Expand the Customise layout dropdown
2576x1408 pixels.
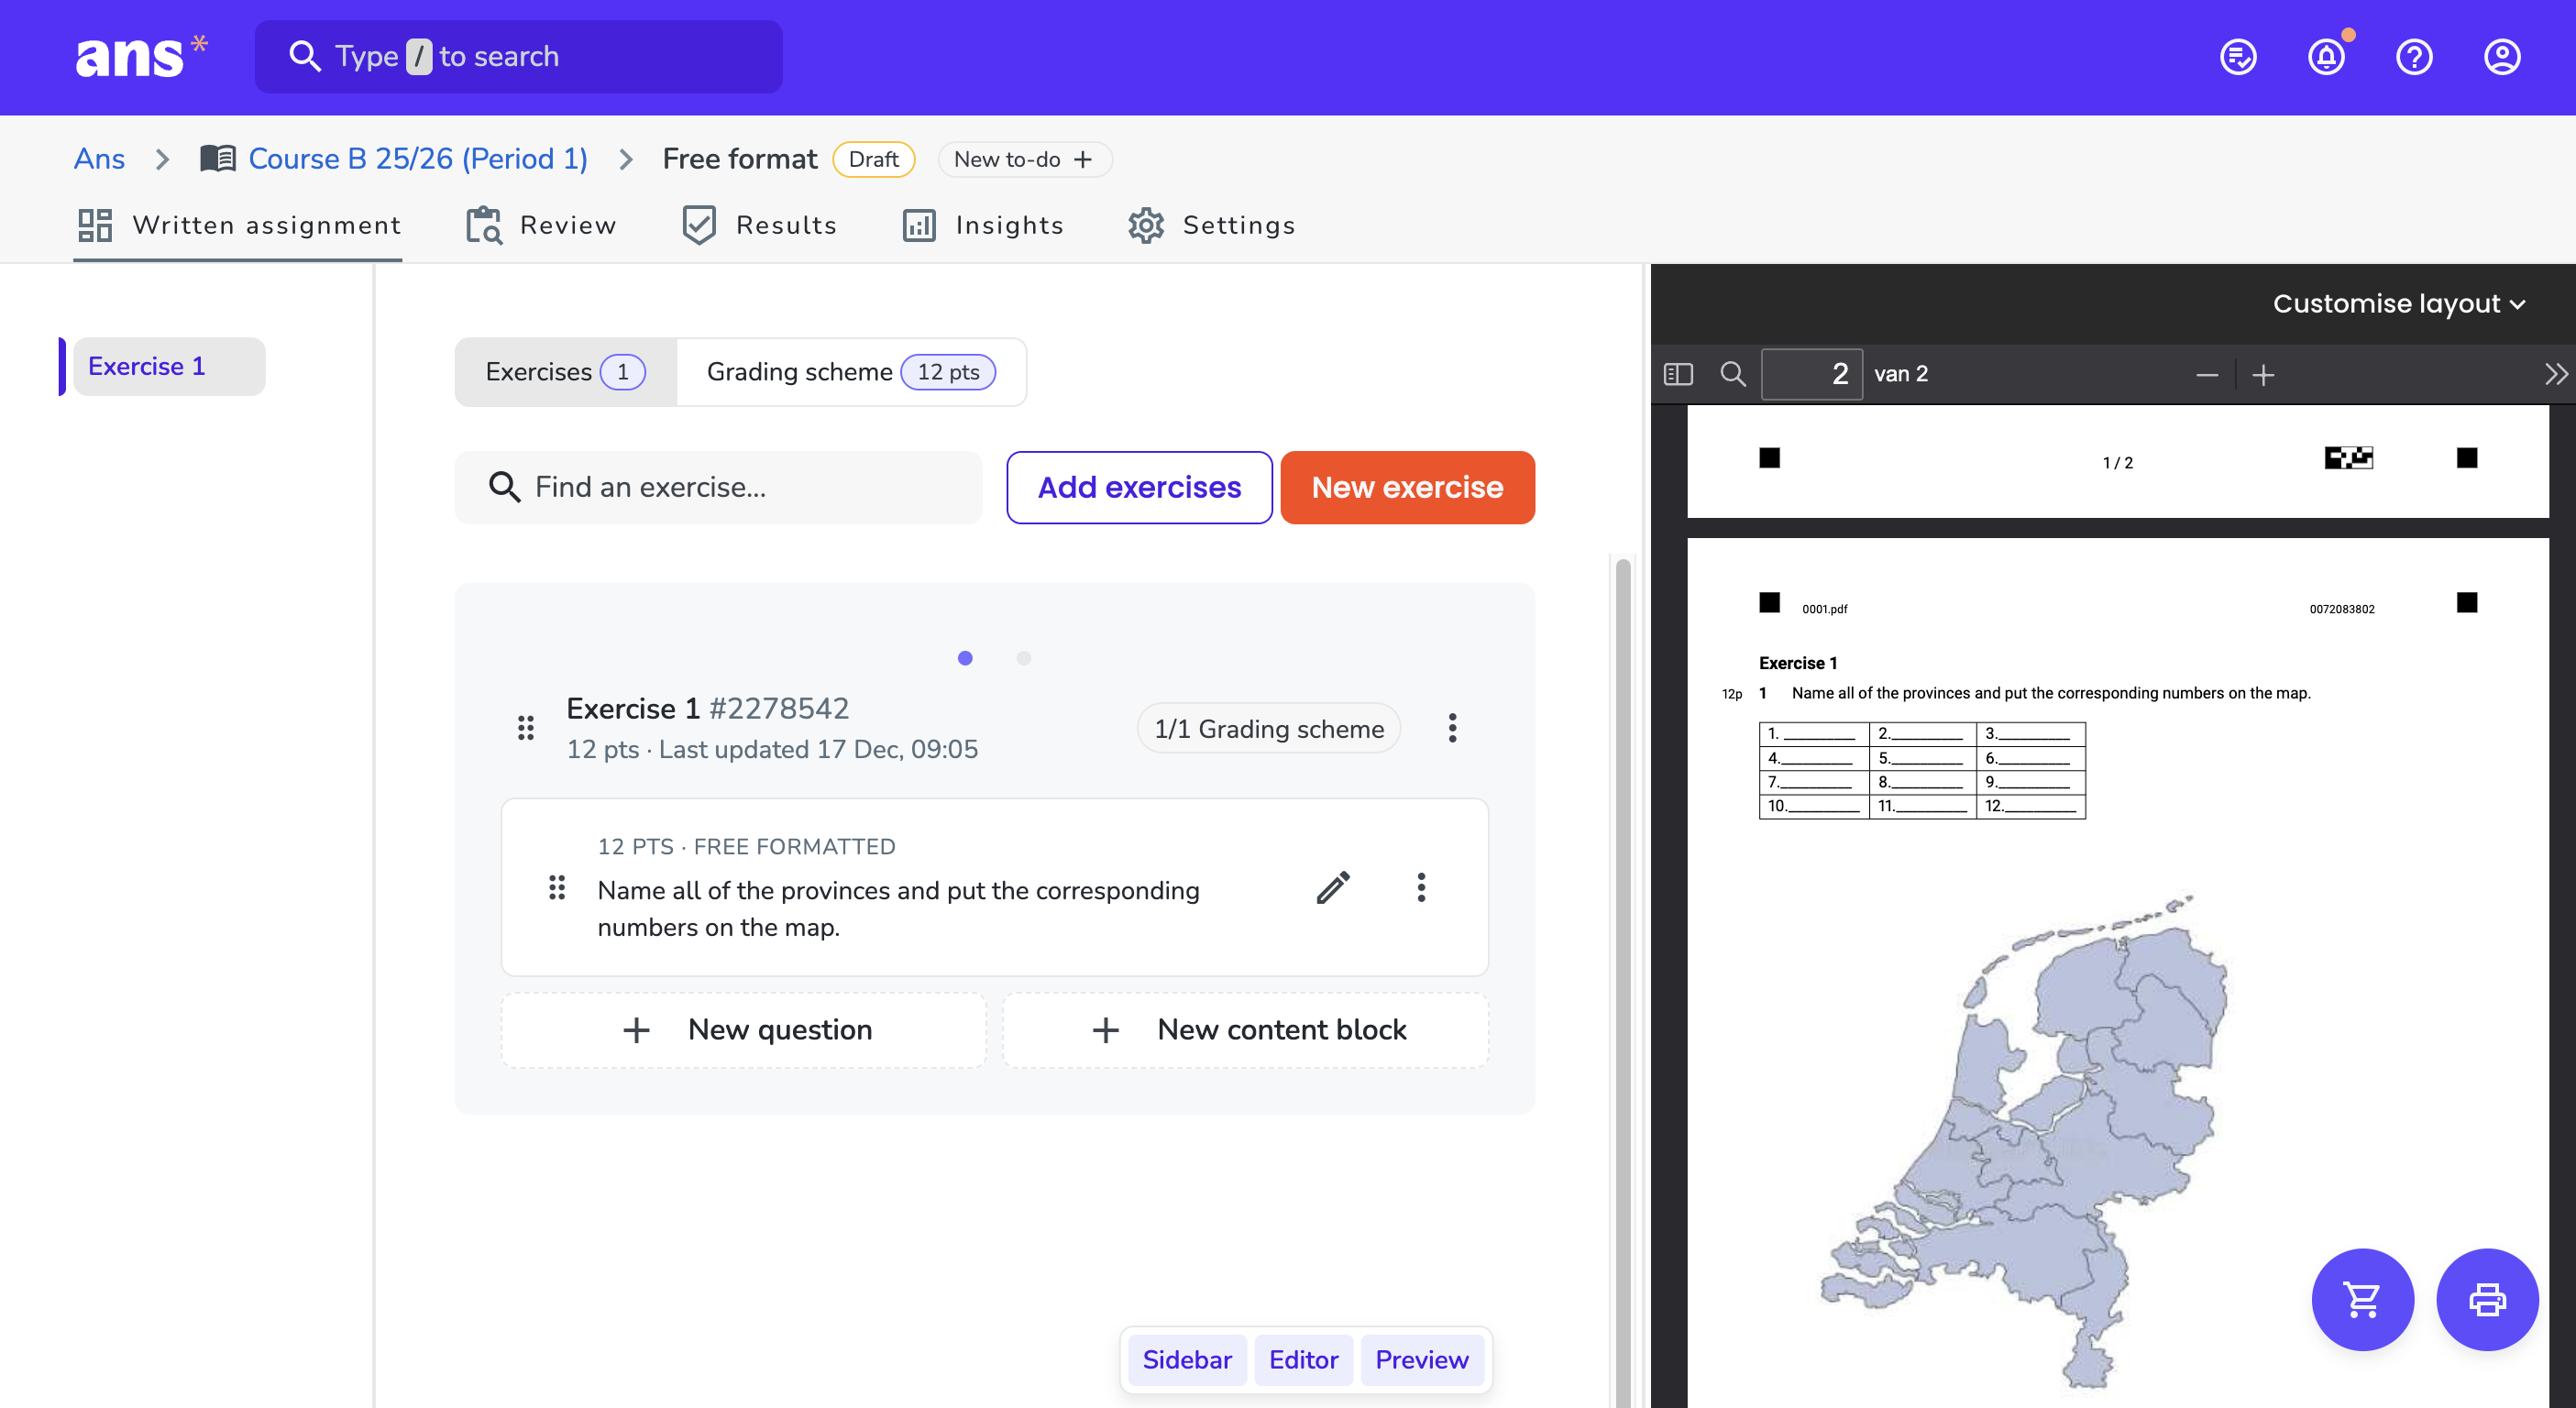click(2399, 303)
